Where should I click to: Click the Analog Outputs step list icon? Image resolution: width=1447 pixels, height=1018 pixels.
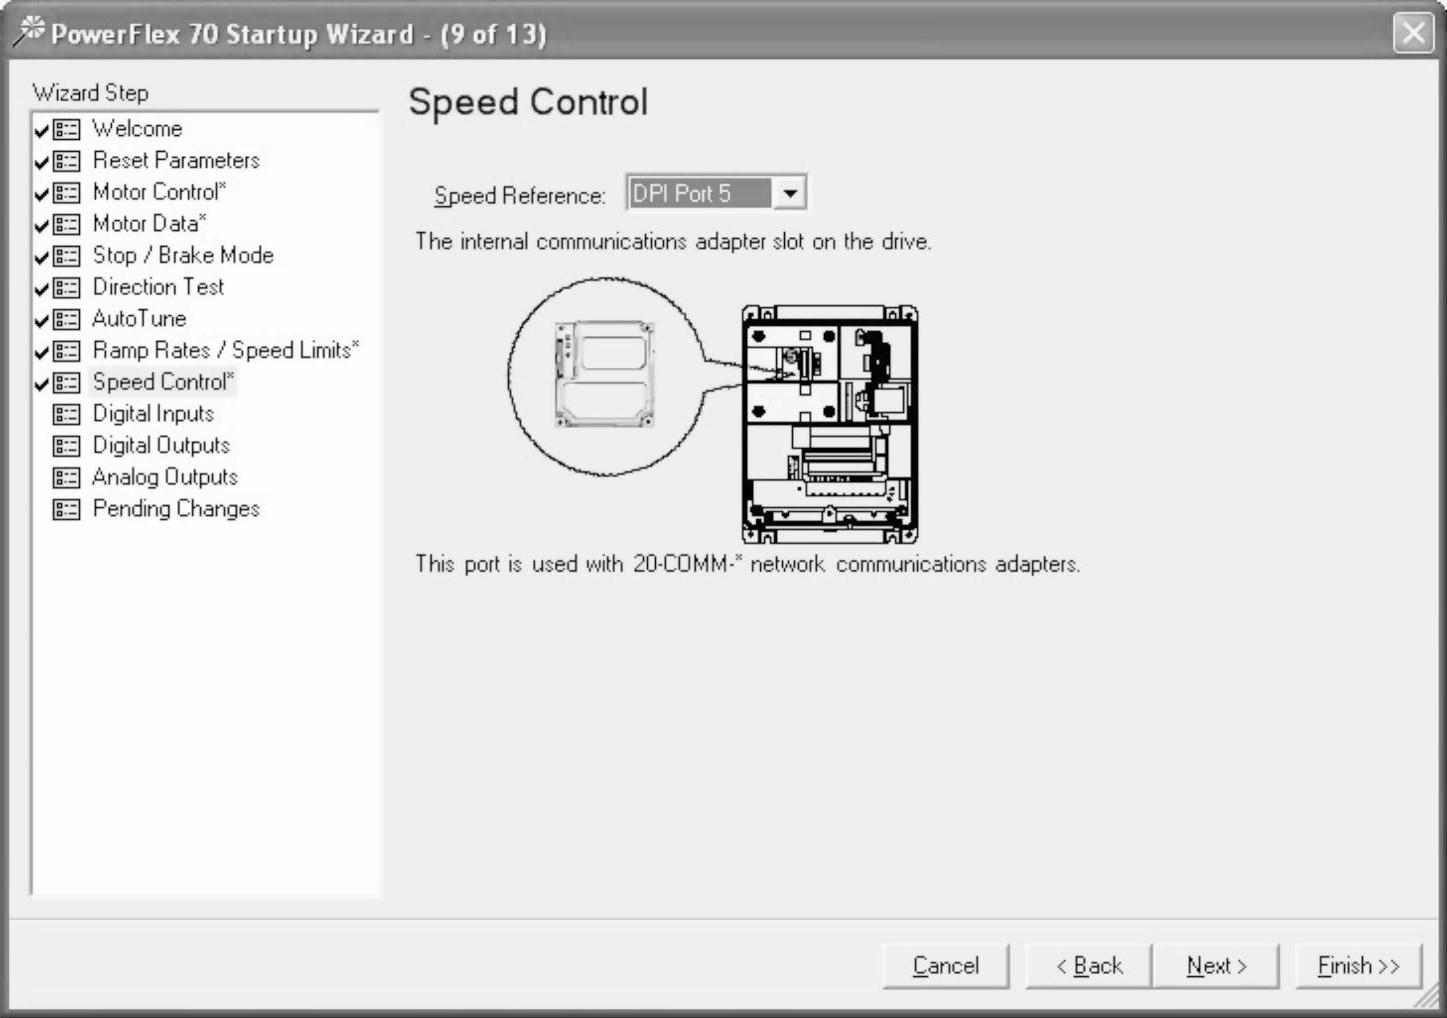click(x=67, y=478)
